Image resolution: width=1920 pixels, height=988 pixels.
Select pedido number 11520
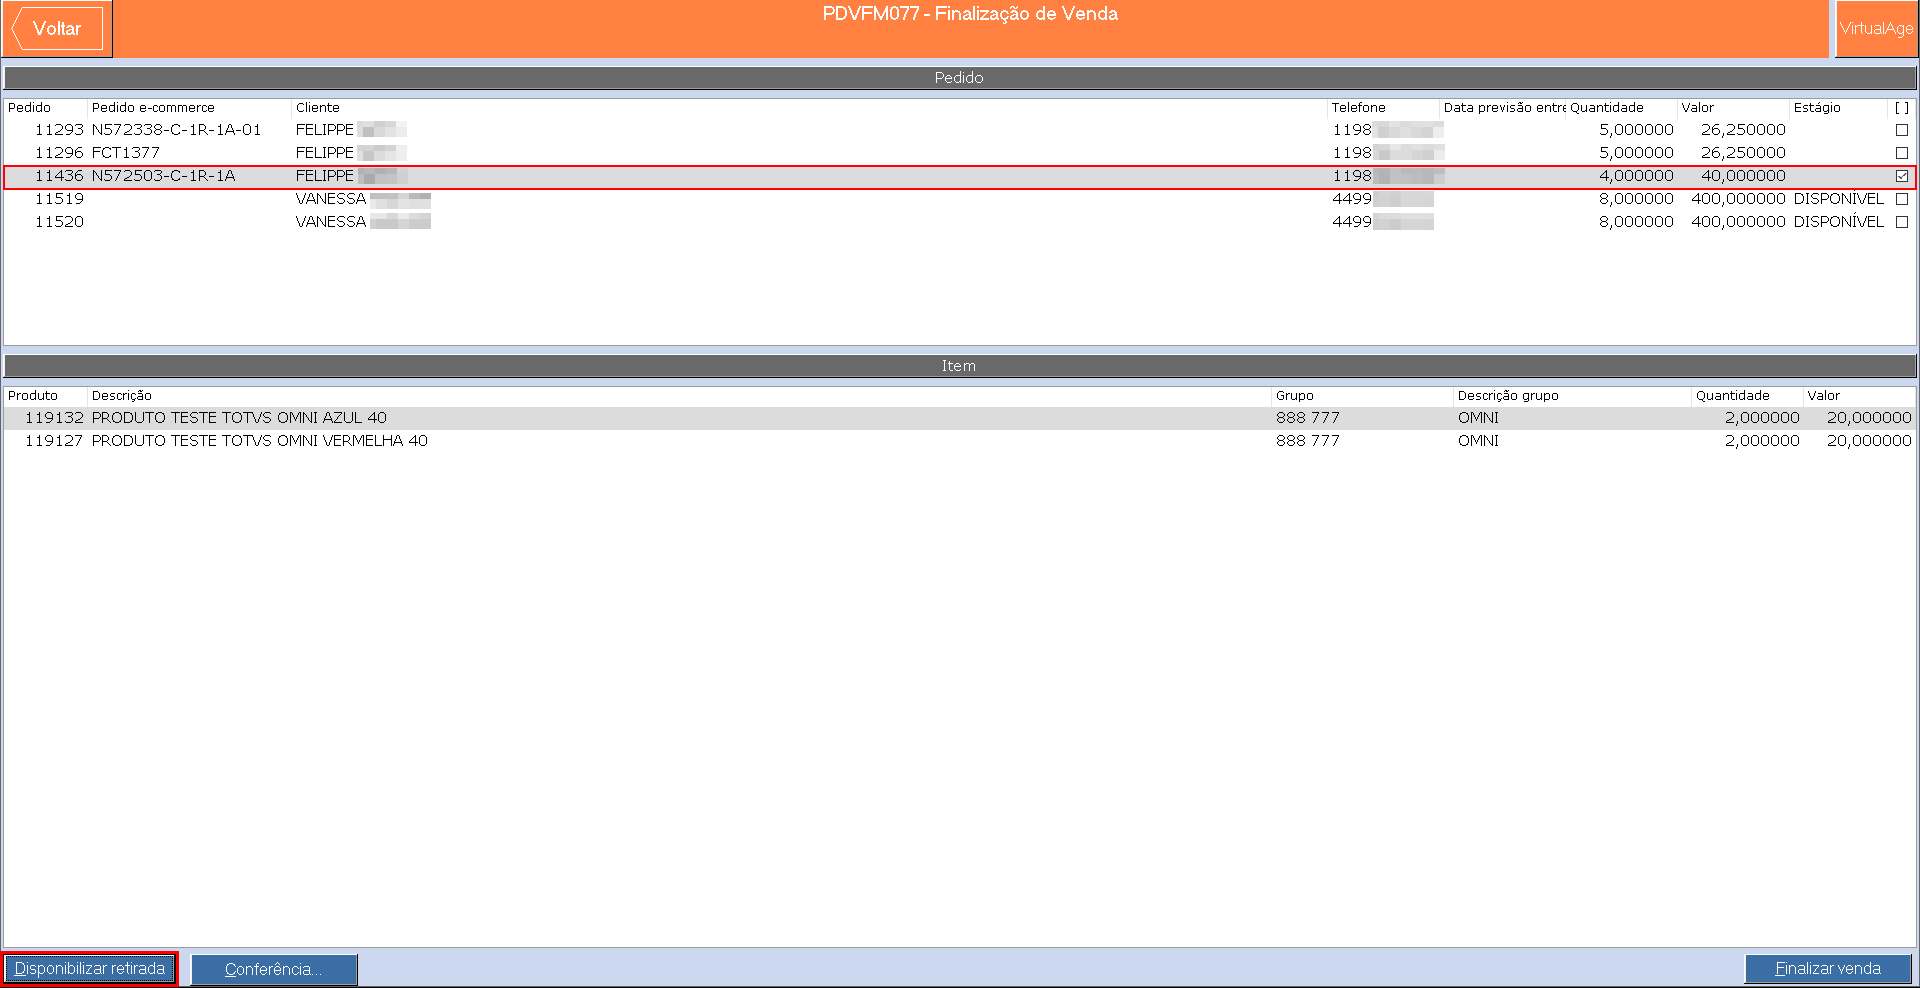pos(59,222)
